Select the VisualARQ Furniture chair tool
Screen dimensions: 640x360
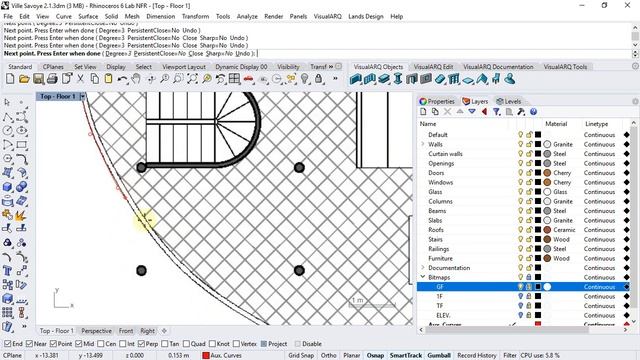(x=496, y=79)
